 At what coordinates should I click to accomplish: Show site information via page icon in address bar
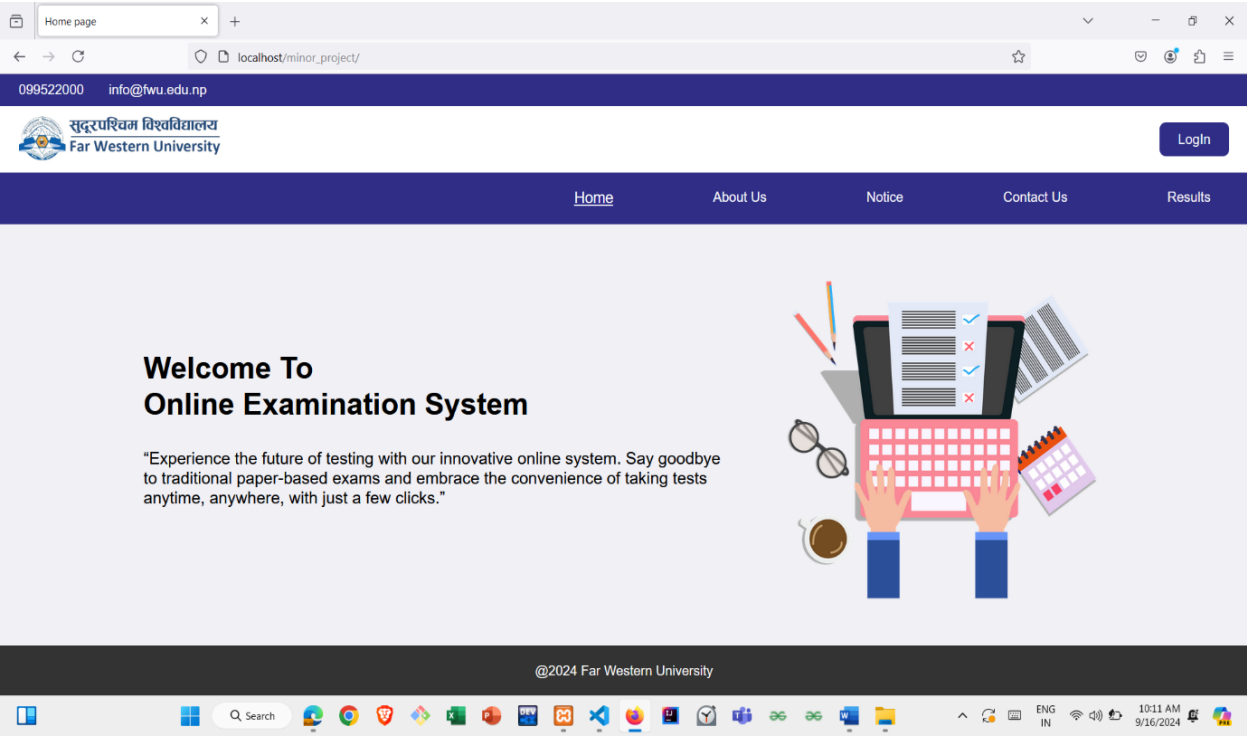(223, 57)
